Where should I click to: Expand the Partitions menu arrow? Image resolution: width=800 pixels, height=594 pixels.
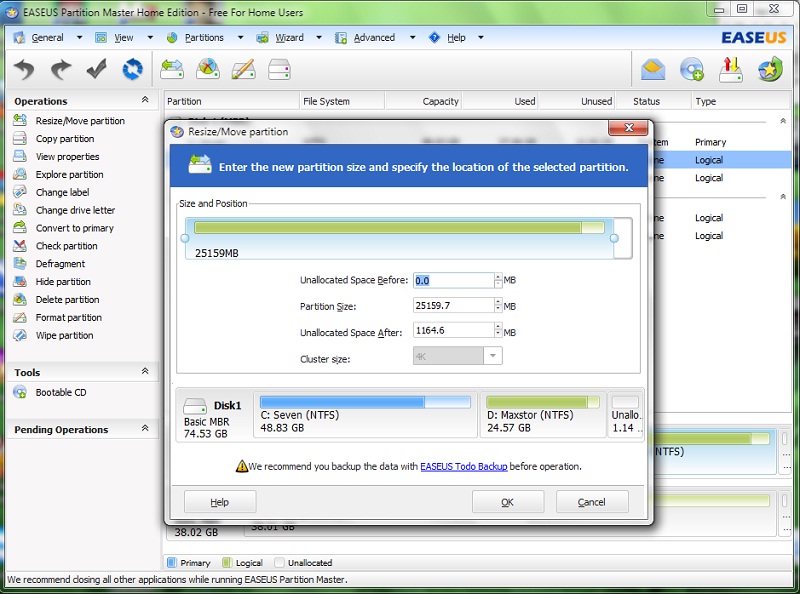240,37
